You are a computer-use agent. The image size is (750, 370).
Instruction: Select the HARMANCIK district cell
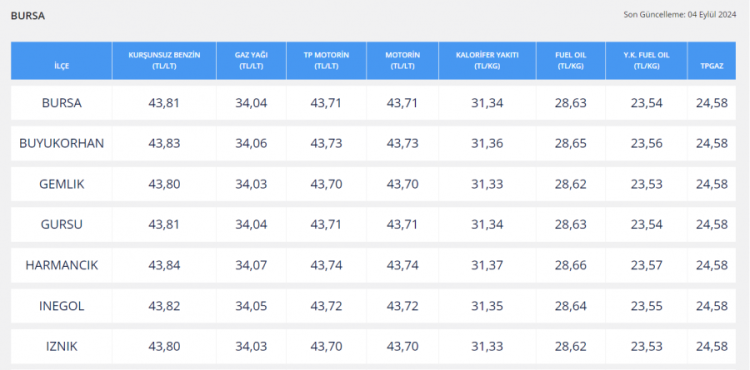click(62, 265)
